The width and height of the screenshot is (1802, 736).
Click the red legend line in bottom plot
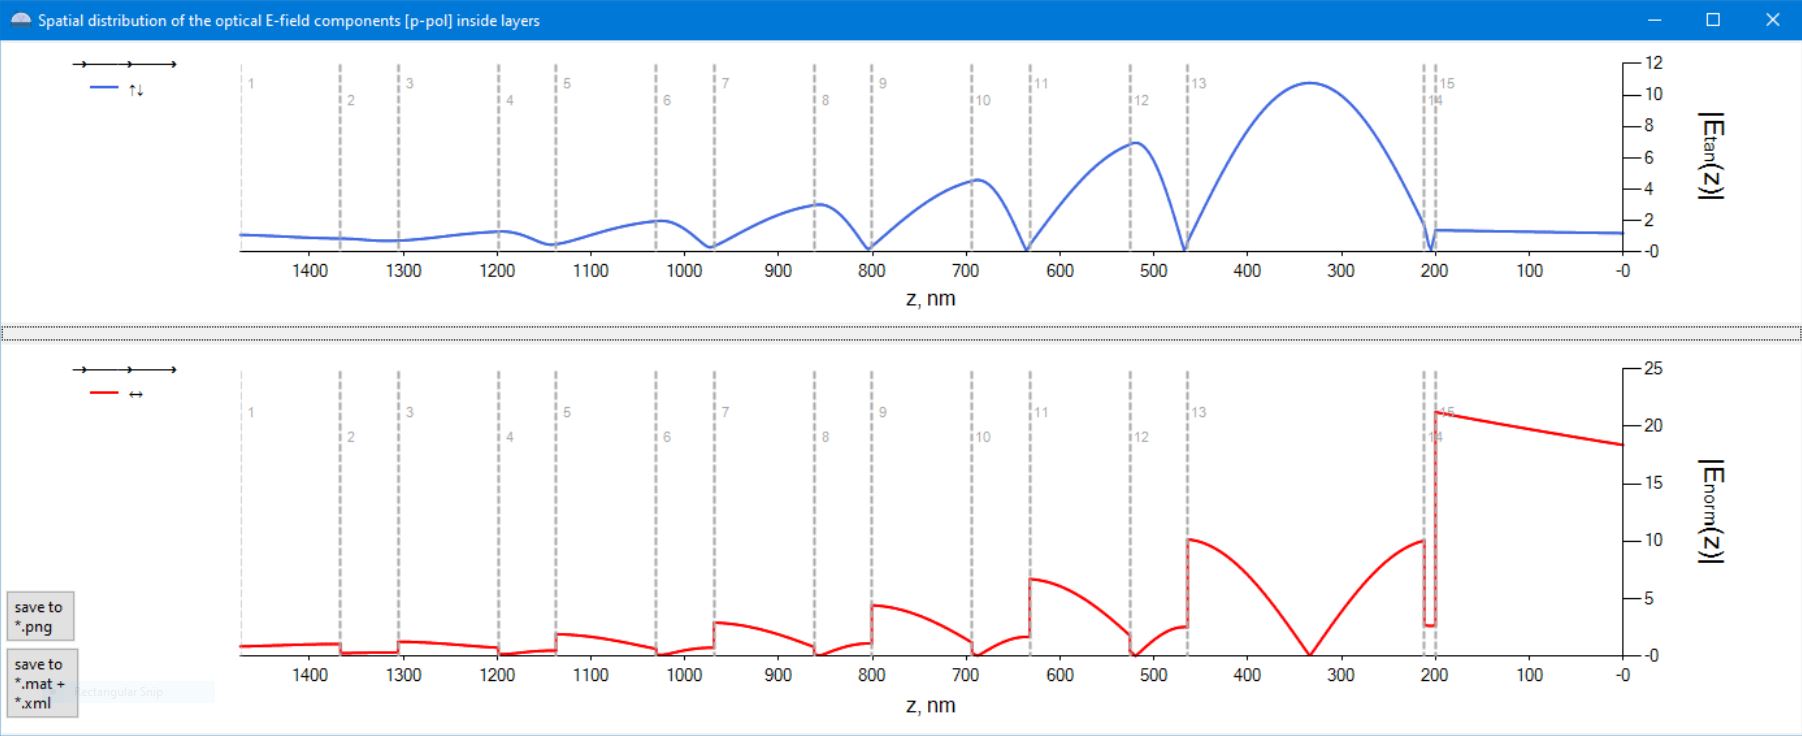(104, 393)
